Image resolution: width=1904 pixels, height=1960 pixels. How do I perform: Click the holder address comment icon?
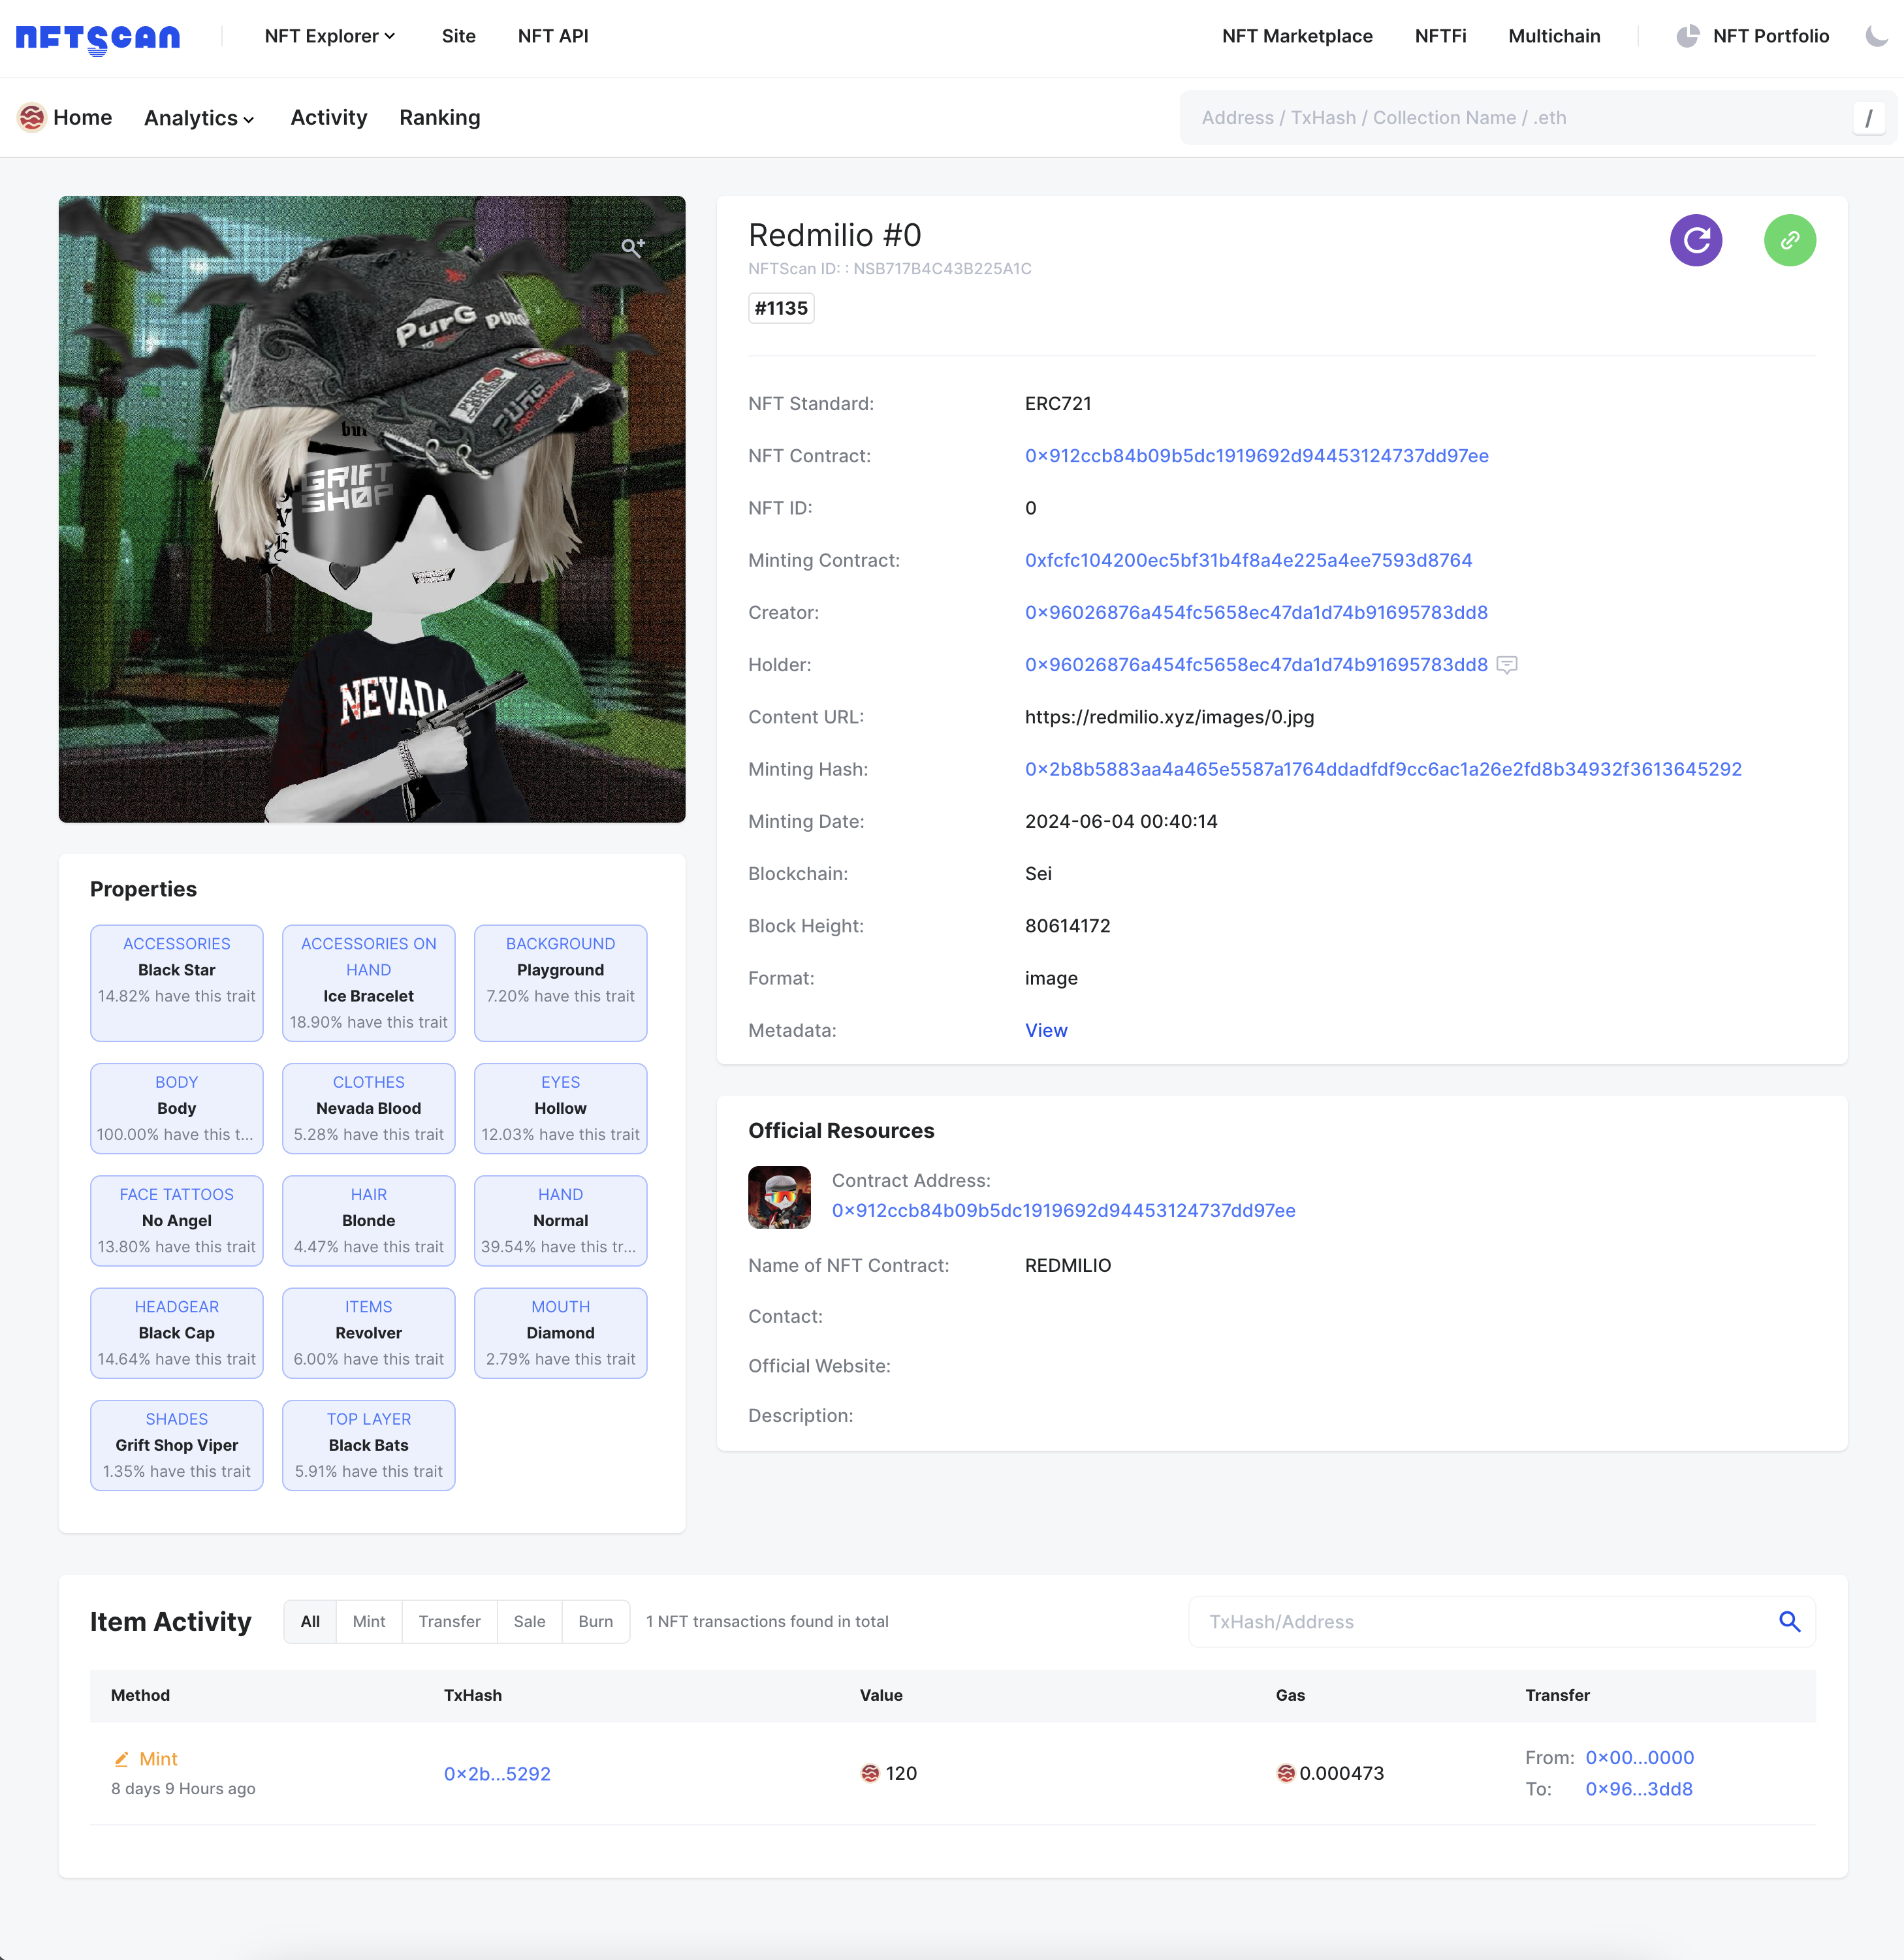[1506, 665]
